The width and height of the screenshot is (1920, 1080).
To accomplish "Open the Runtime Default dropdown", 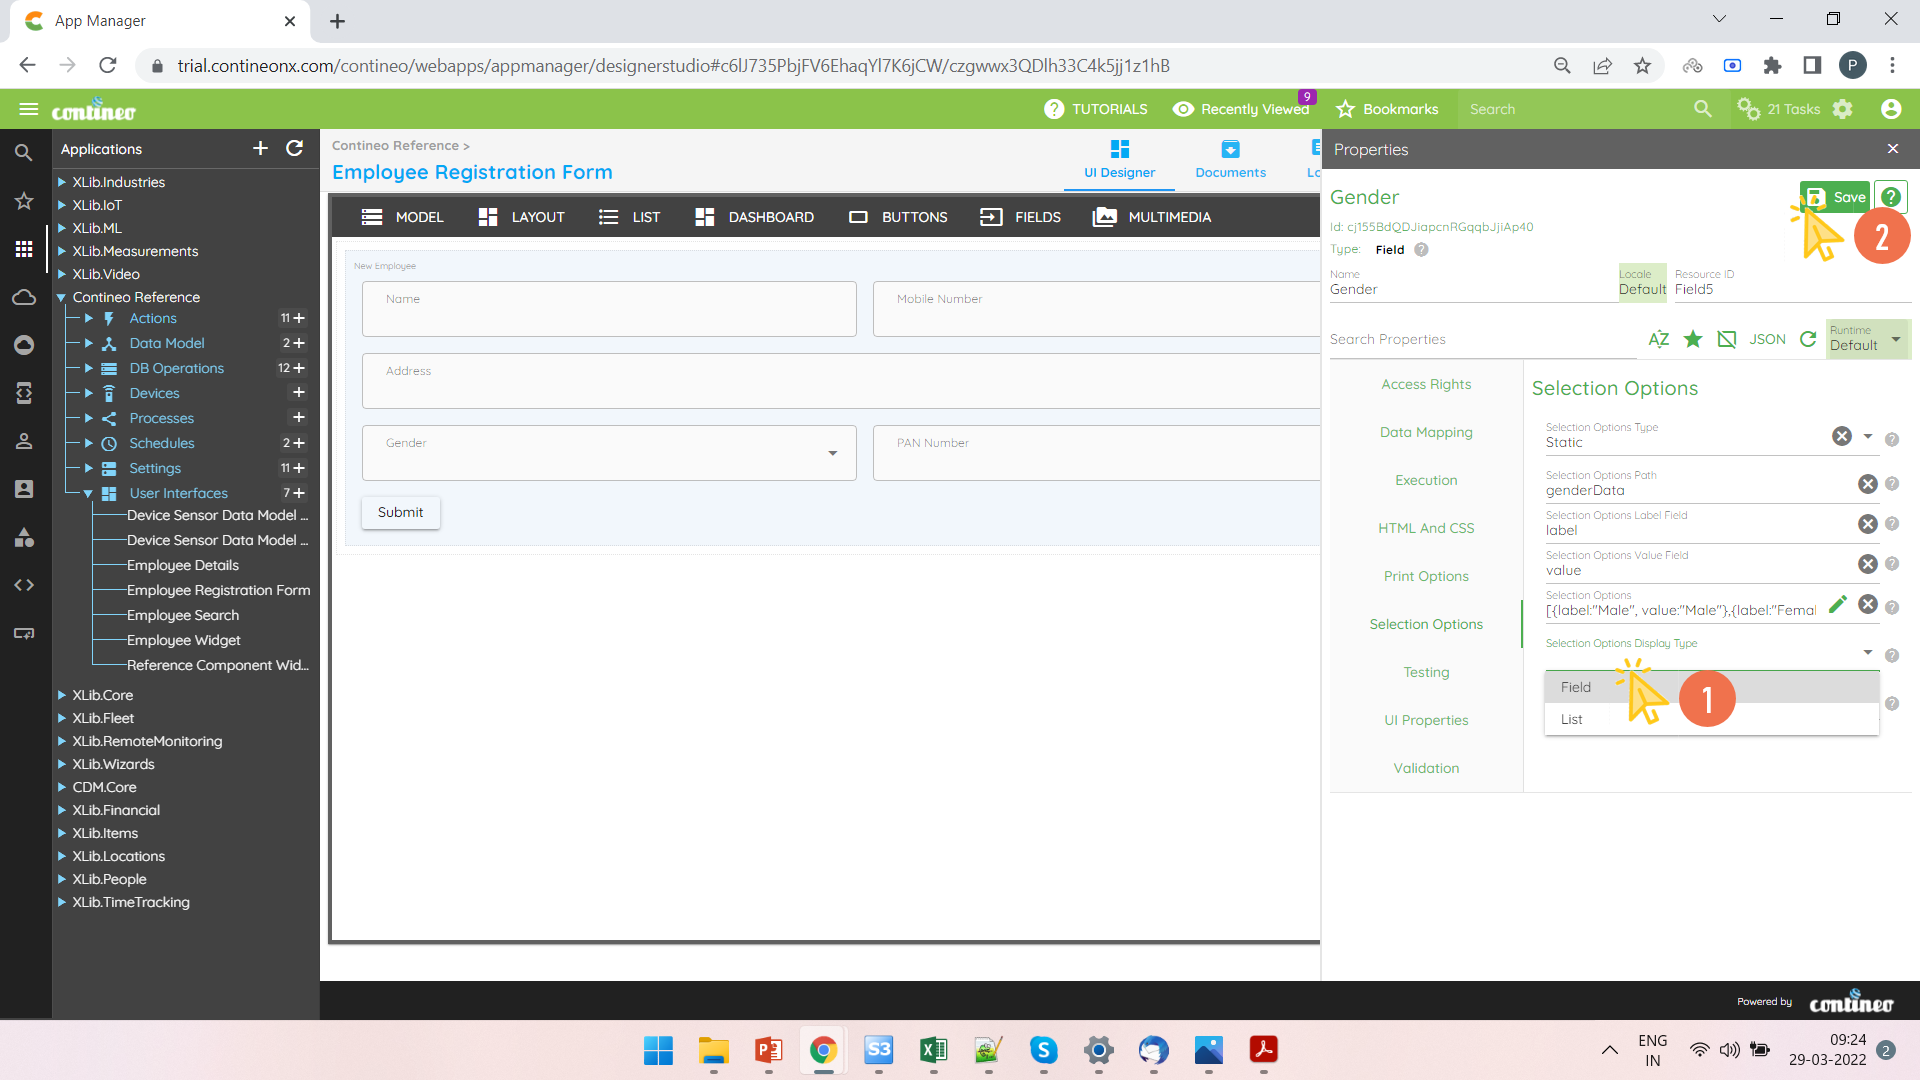I will point(1867,339).
